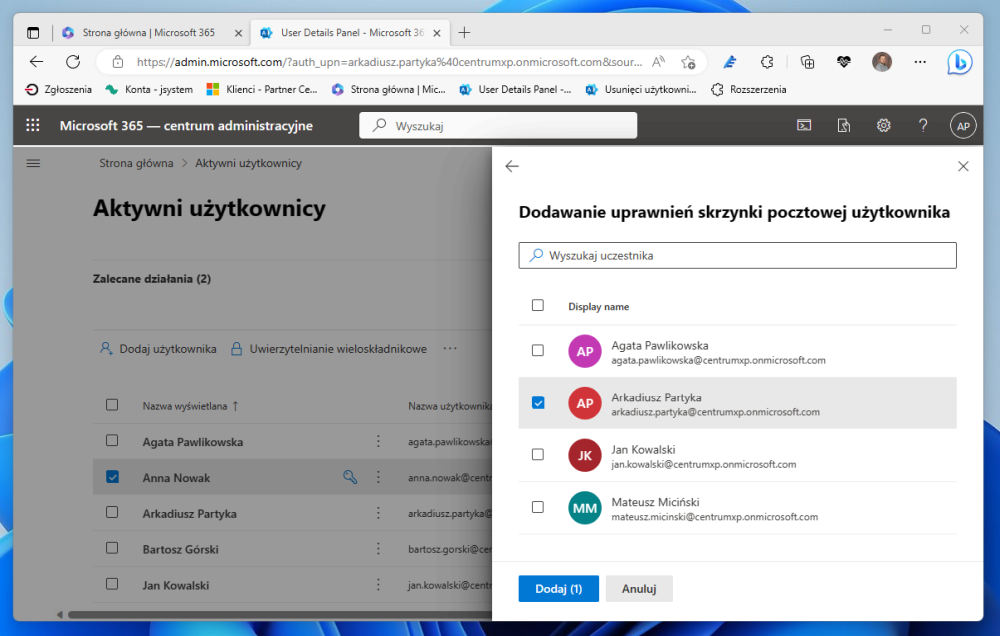The image size is (1000, 636).
Task: Click the edge toolbar feather icon
Action: tap(730, 62)
